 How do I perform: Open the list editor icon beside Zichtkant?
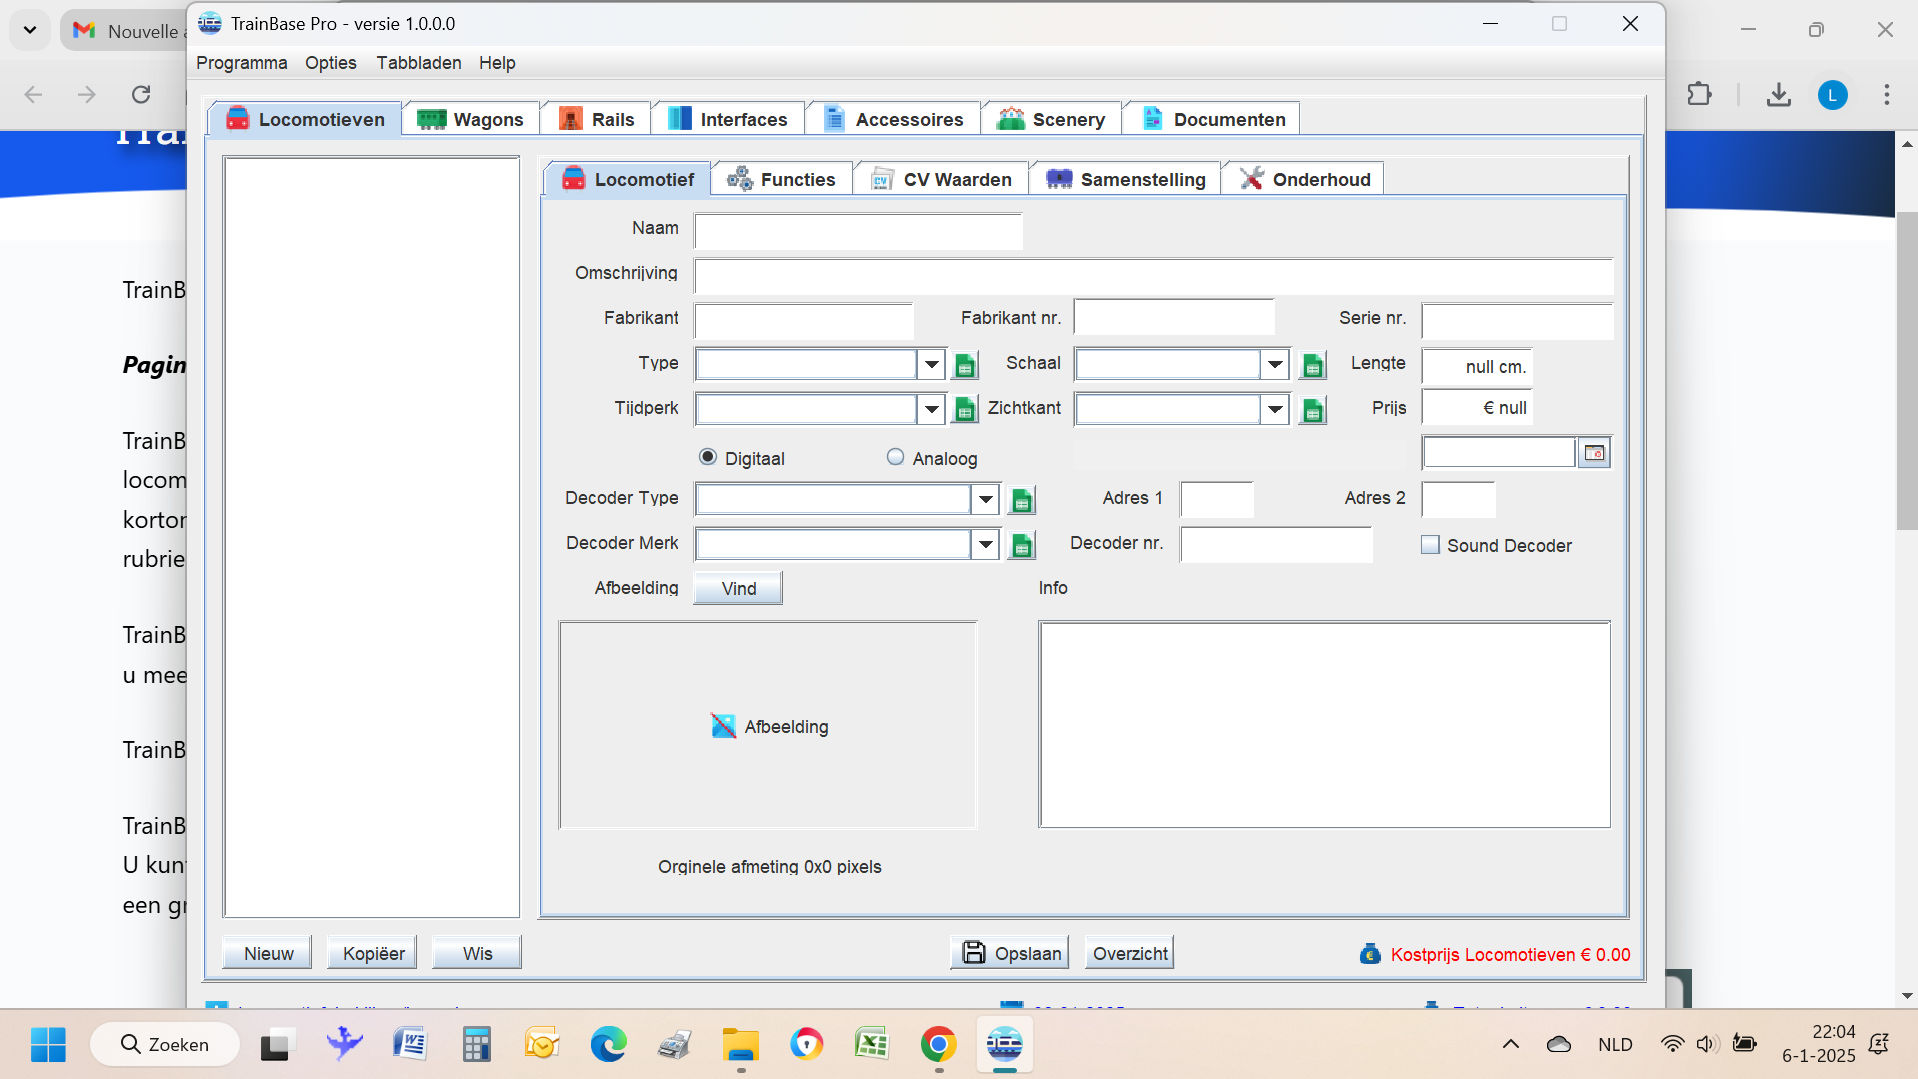coord(1313,409)
